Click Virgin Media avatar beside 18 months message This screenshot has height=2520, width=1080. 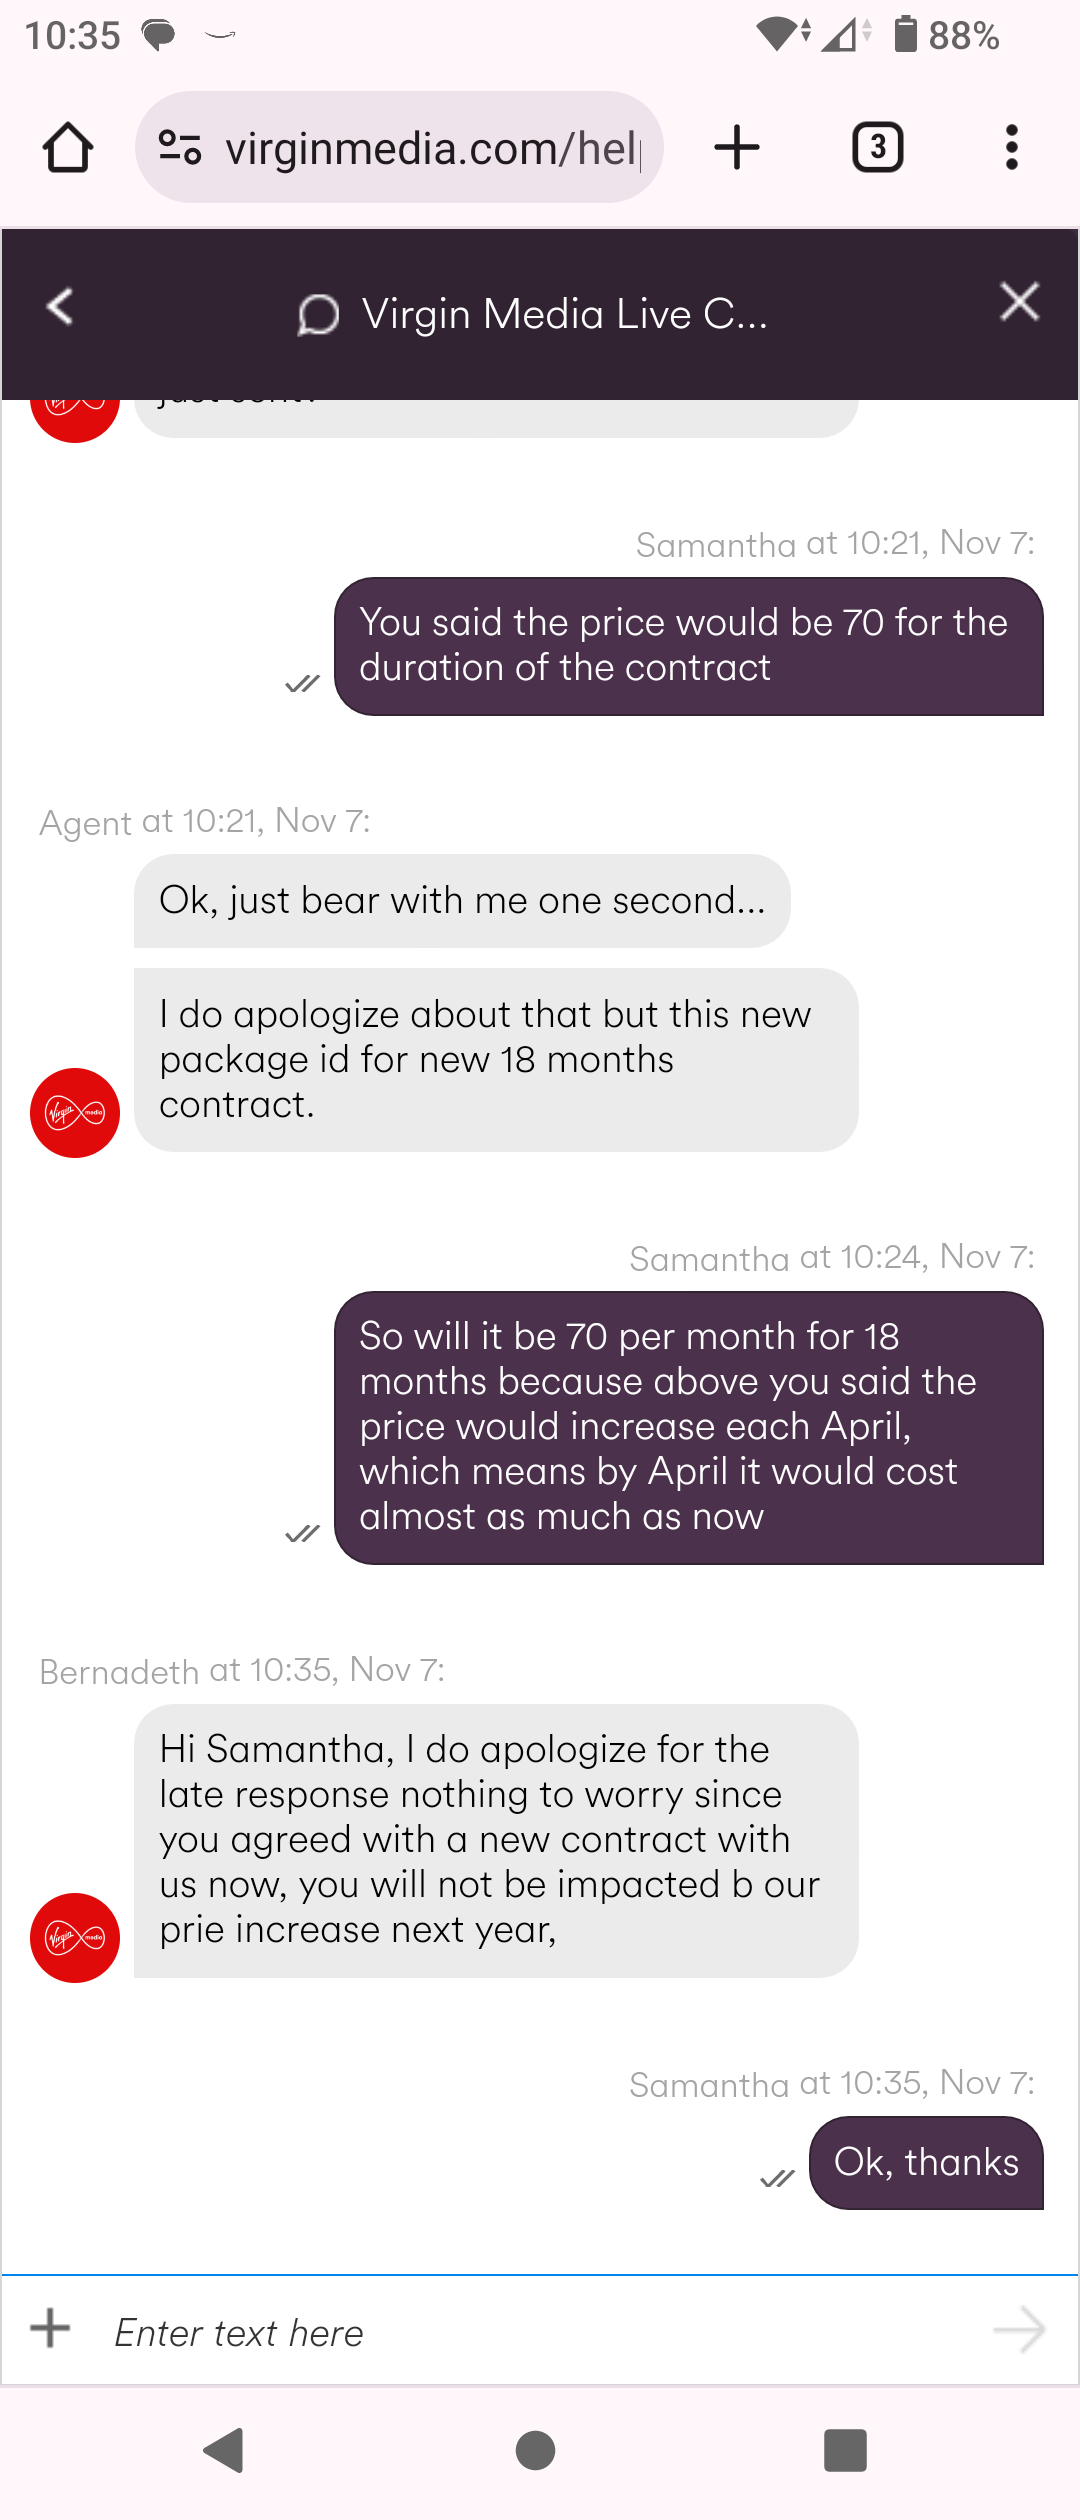[75, 1113]
